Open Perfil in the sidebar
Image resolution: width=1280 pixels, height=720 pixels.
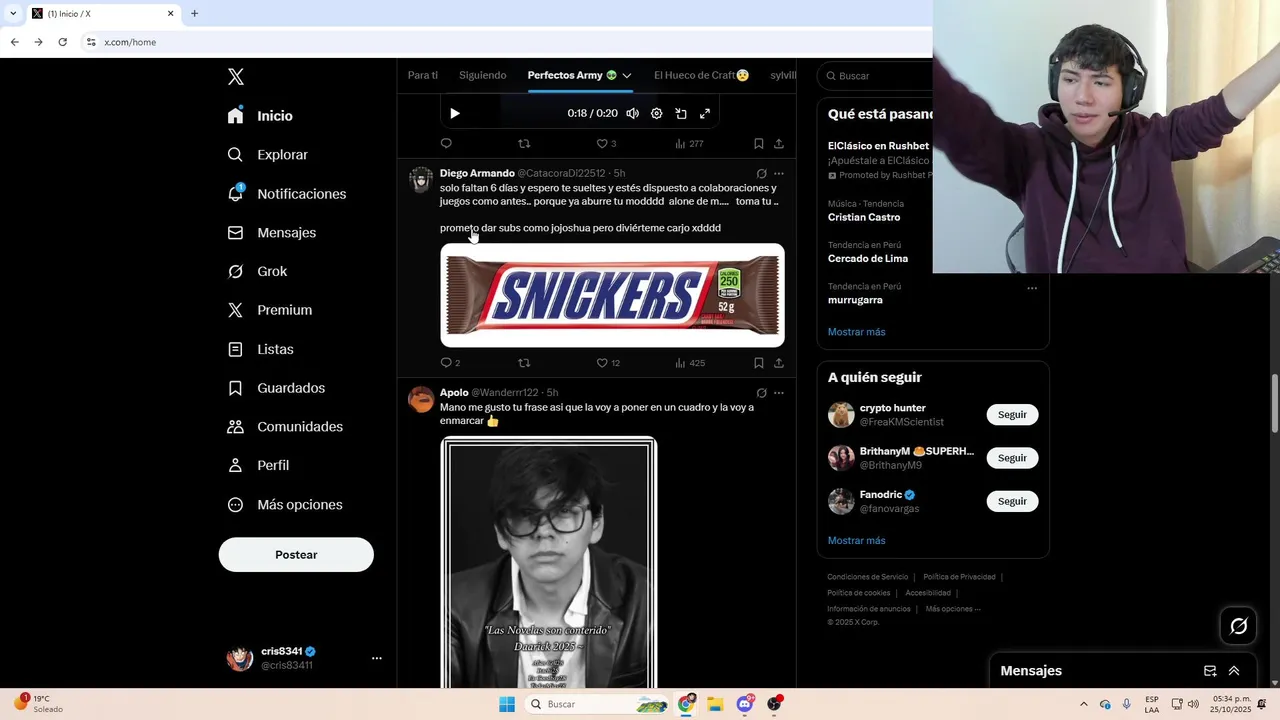258,466
